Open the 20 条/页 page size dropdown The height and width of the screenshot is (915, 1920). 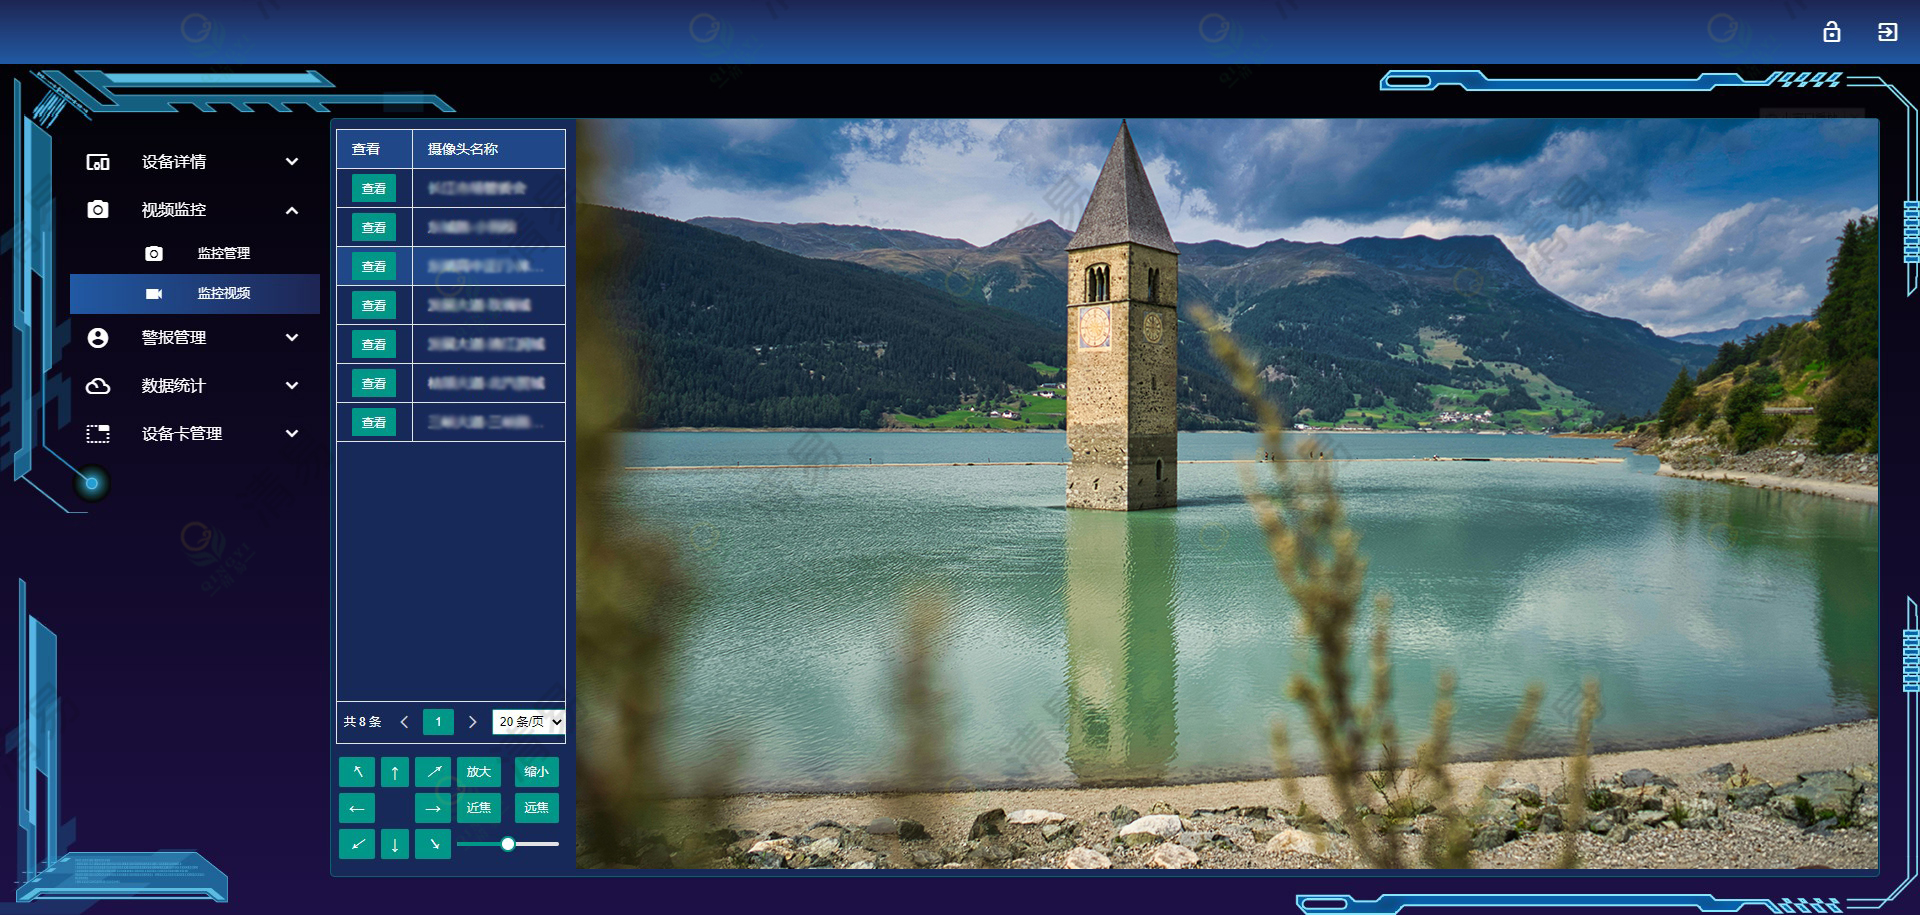[528, 722]
